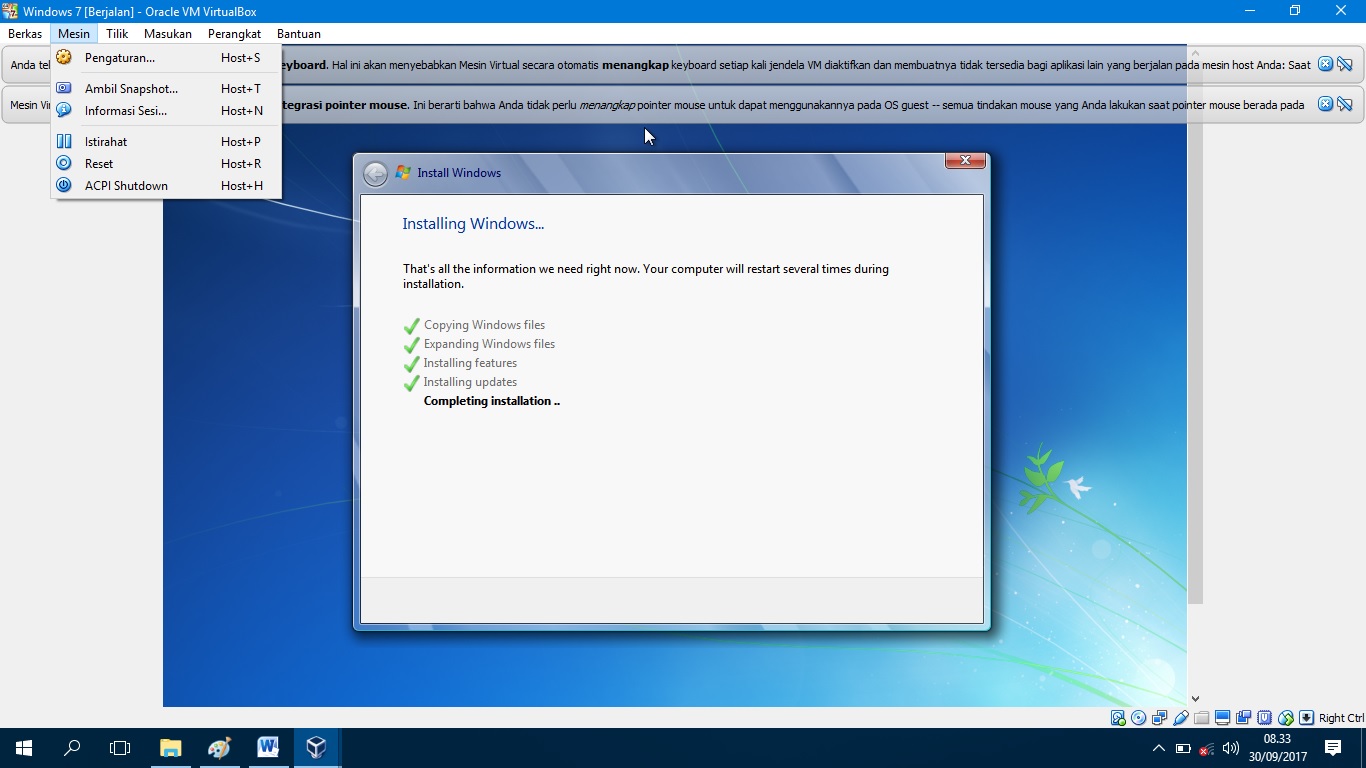Toggle Istirahat (pause) for the VM

pyautogui.click(x=166, y=142)
